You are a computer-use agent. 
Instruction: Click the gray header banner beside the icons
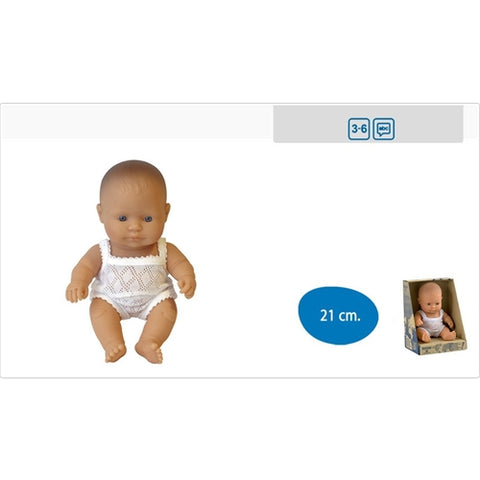click(368, 124)
